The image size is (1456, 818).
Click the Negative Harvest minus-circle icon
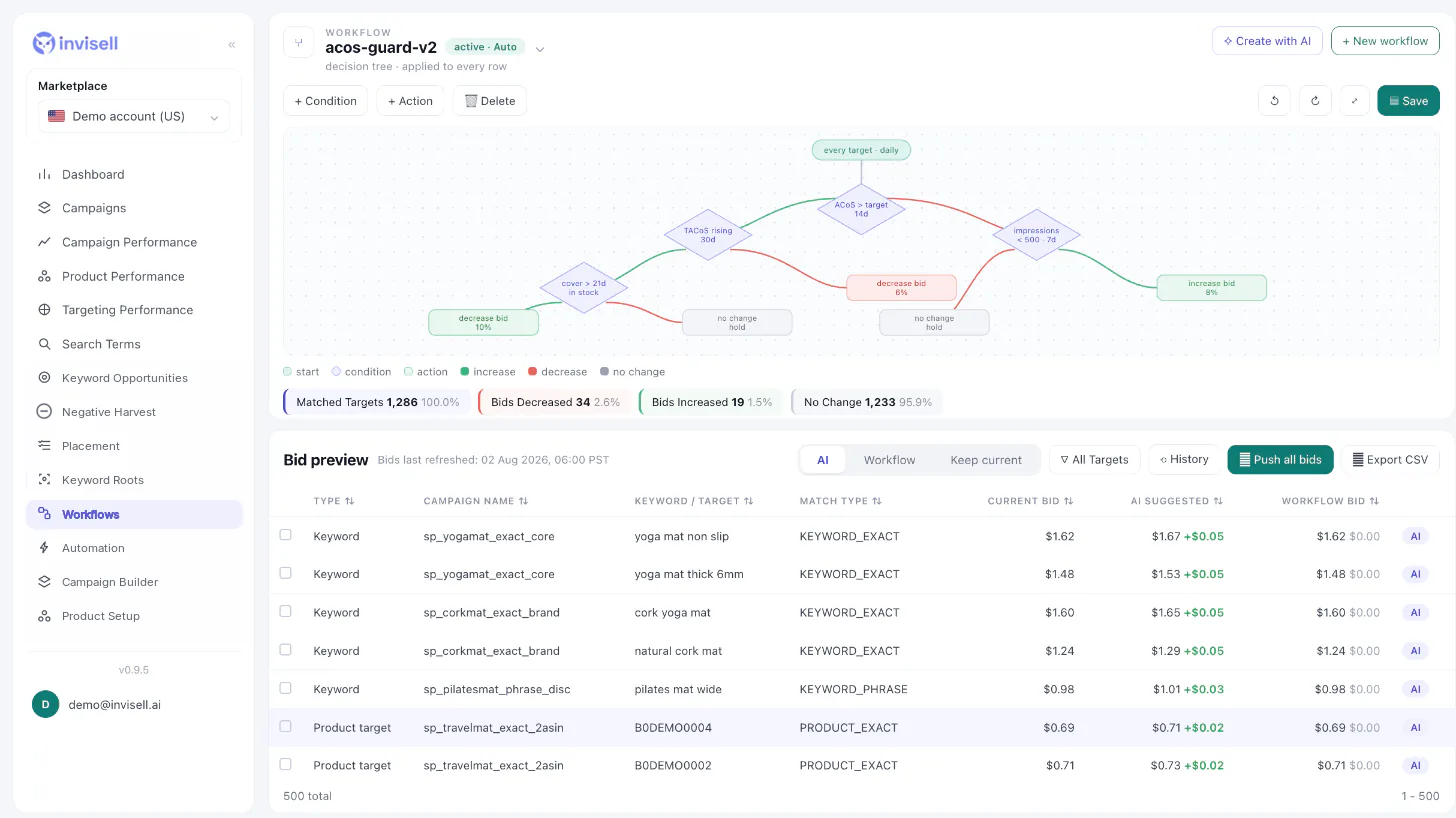coord(44,411)
